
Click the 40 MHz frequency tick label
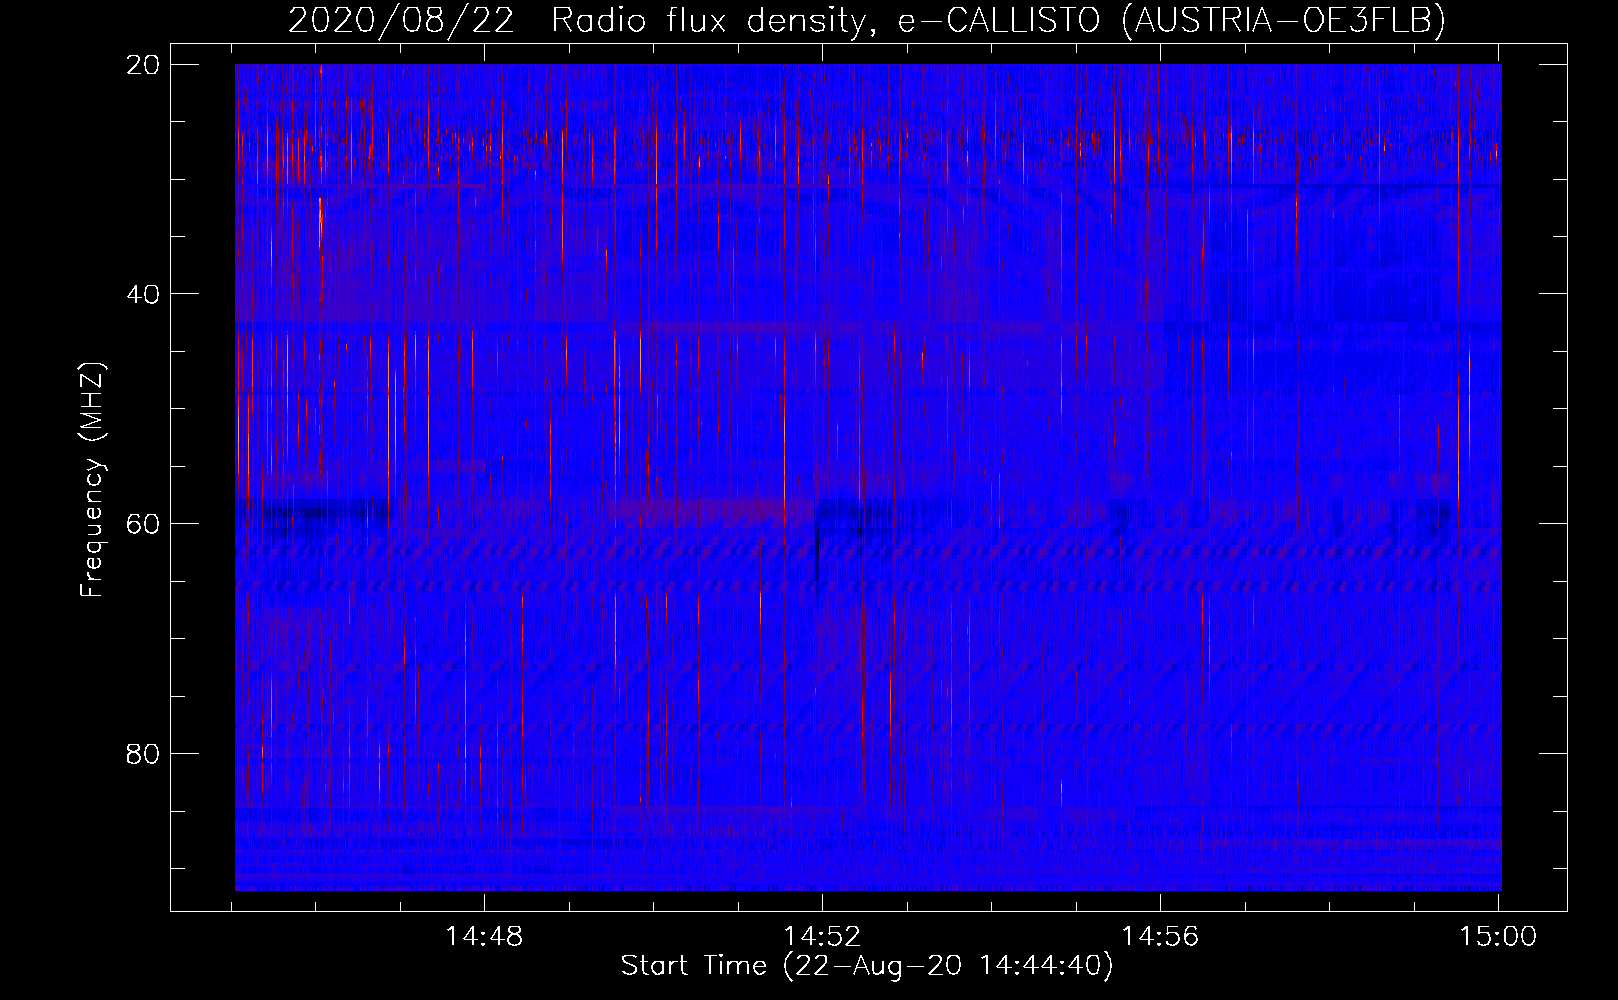(x=144, y=294)
